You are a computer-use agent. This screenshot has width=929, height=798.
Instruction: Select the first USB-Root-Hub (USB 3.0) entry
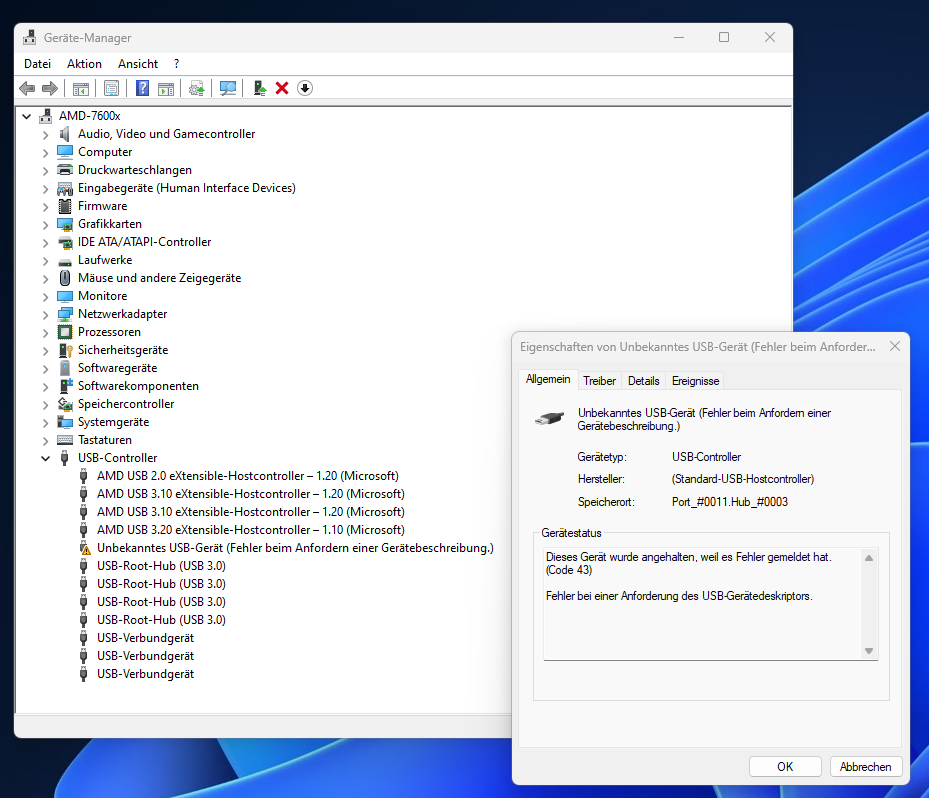tap(161, 566)
